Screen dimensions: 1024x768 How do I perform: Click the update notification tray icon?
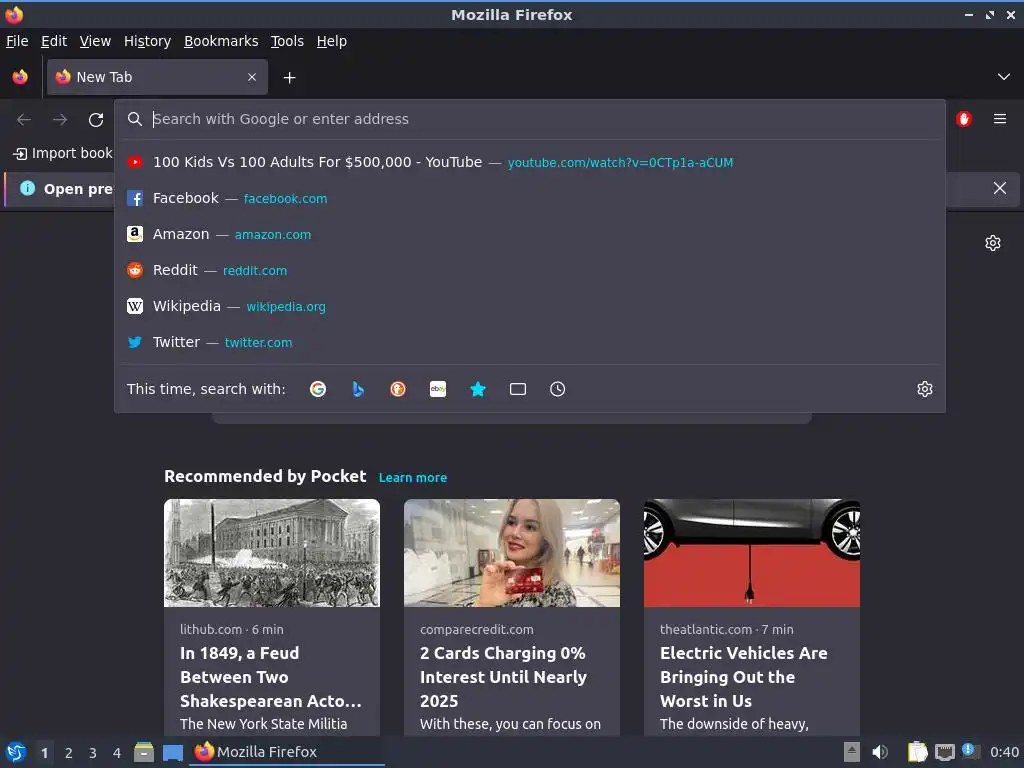pos(971,751)
